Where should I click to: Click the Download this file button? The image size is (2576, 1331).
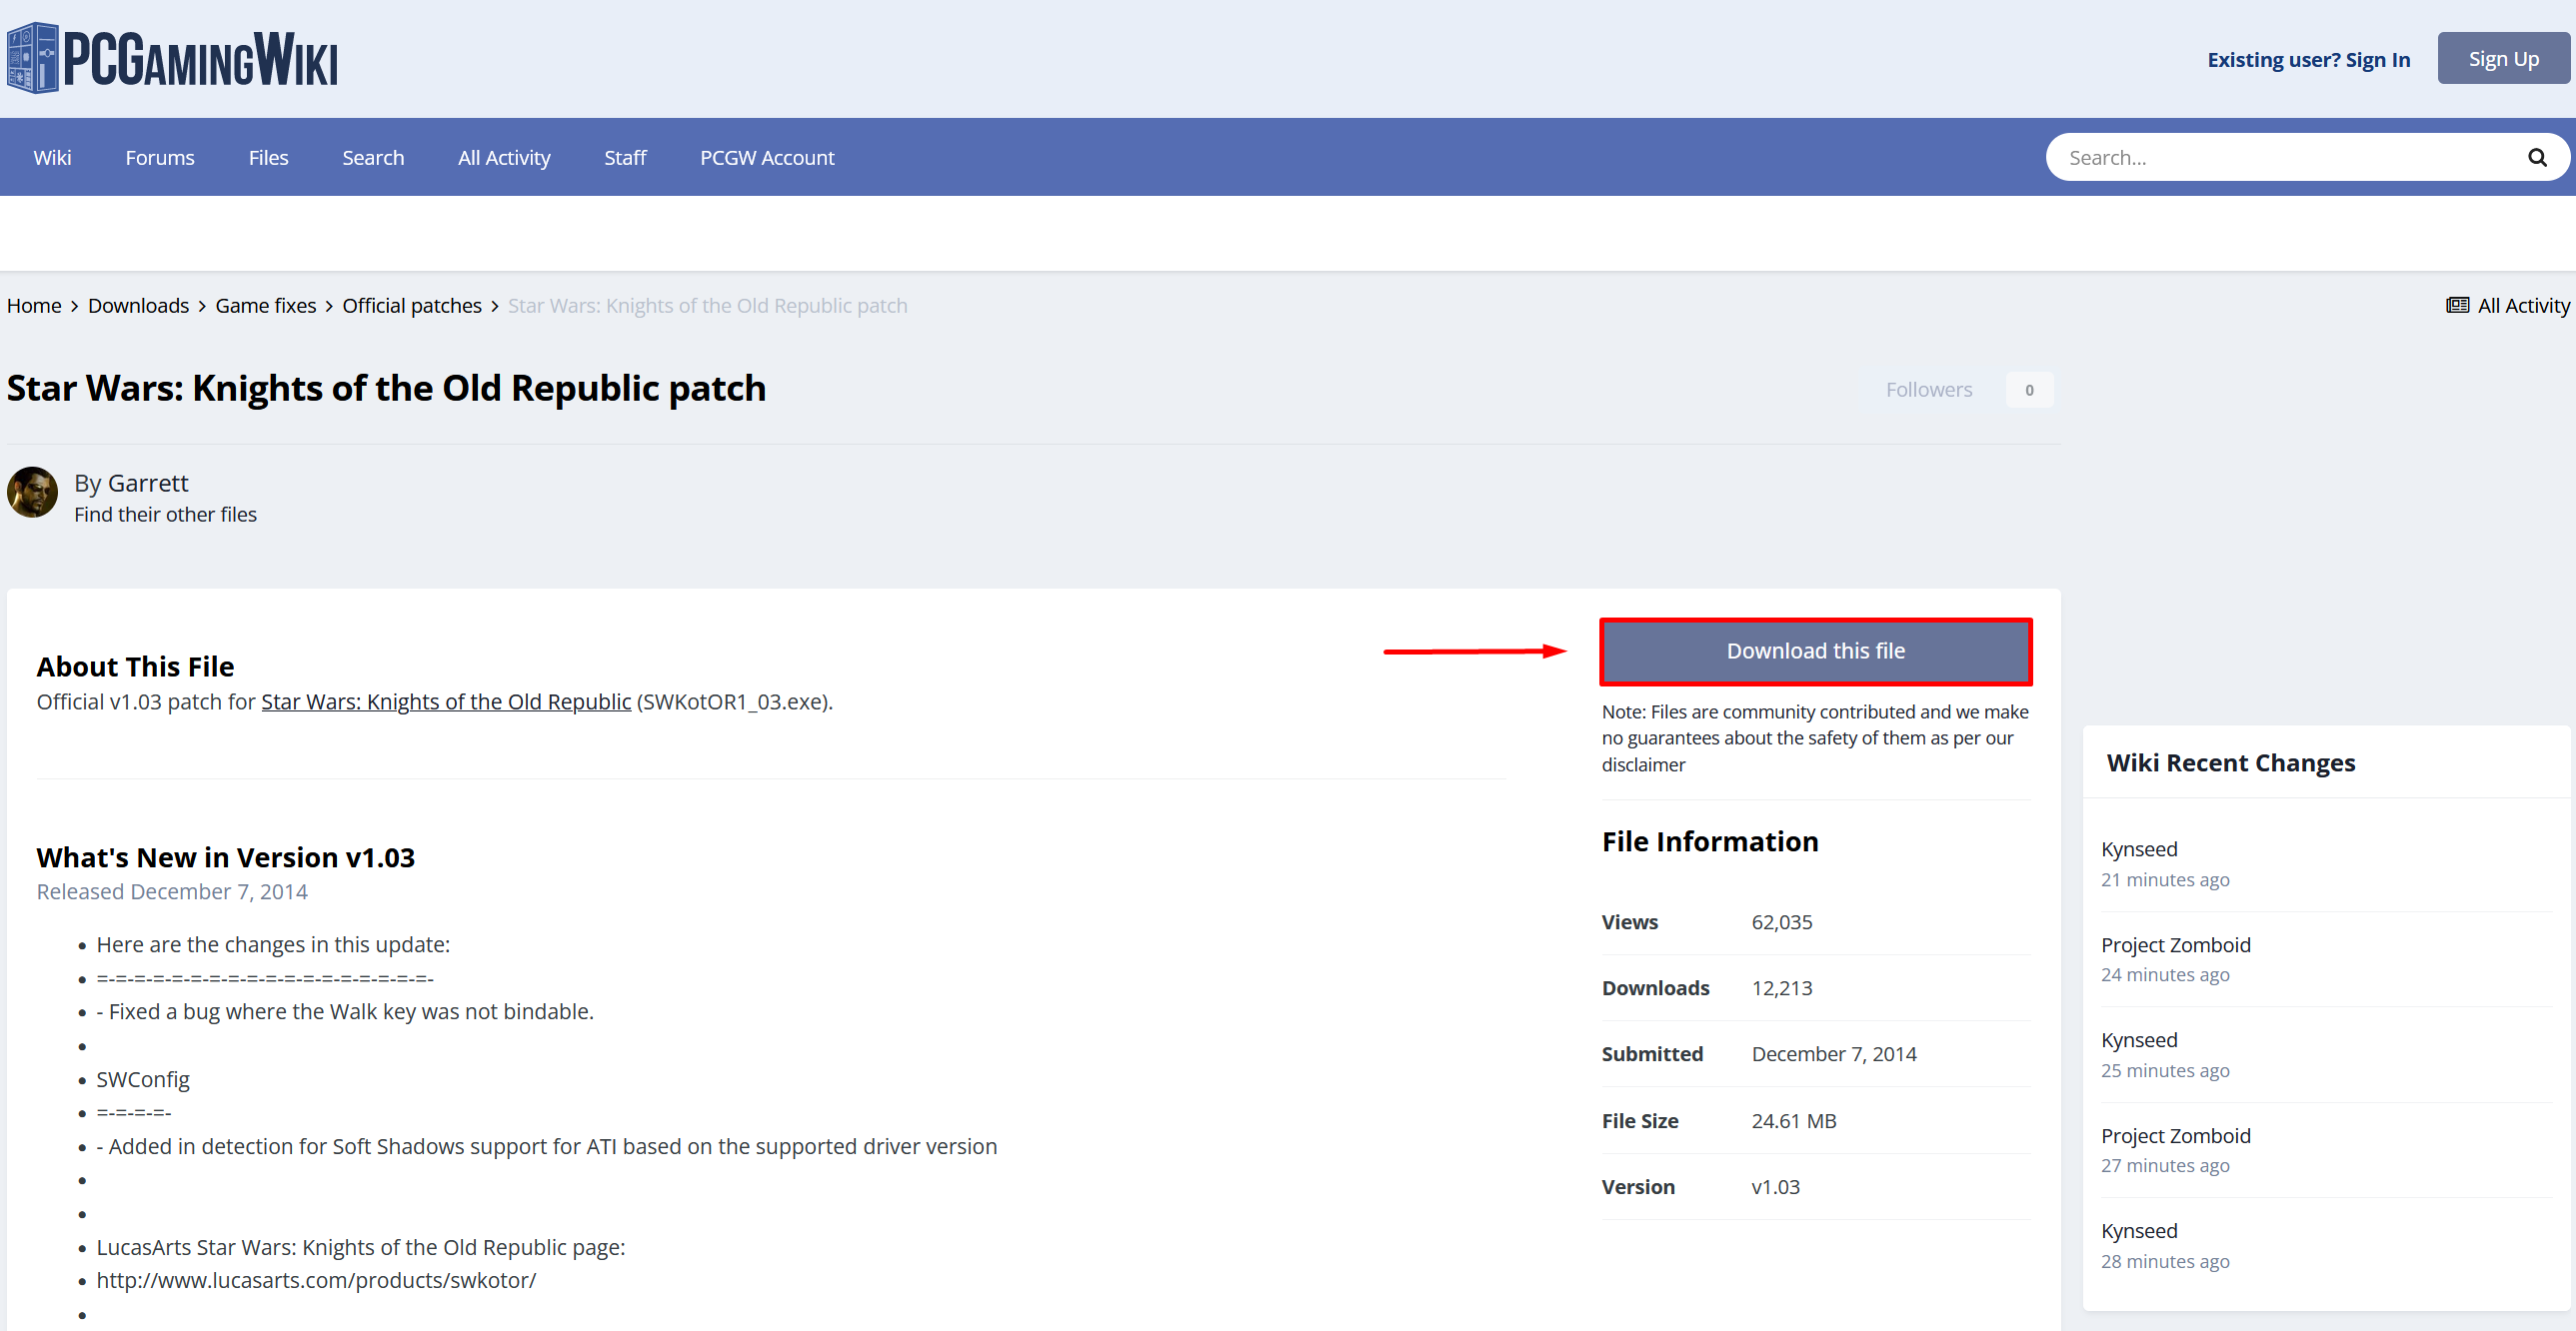tap(1815, 651)
